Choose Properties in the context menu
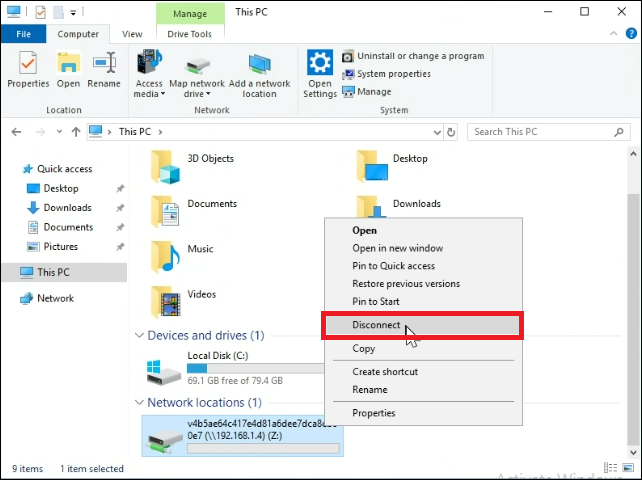 coord(423,413)
